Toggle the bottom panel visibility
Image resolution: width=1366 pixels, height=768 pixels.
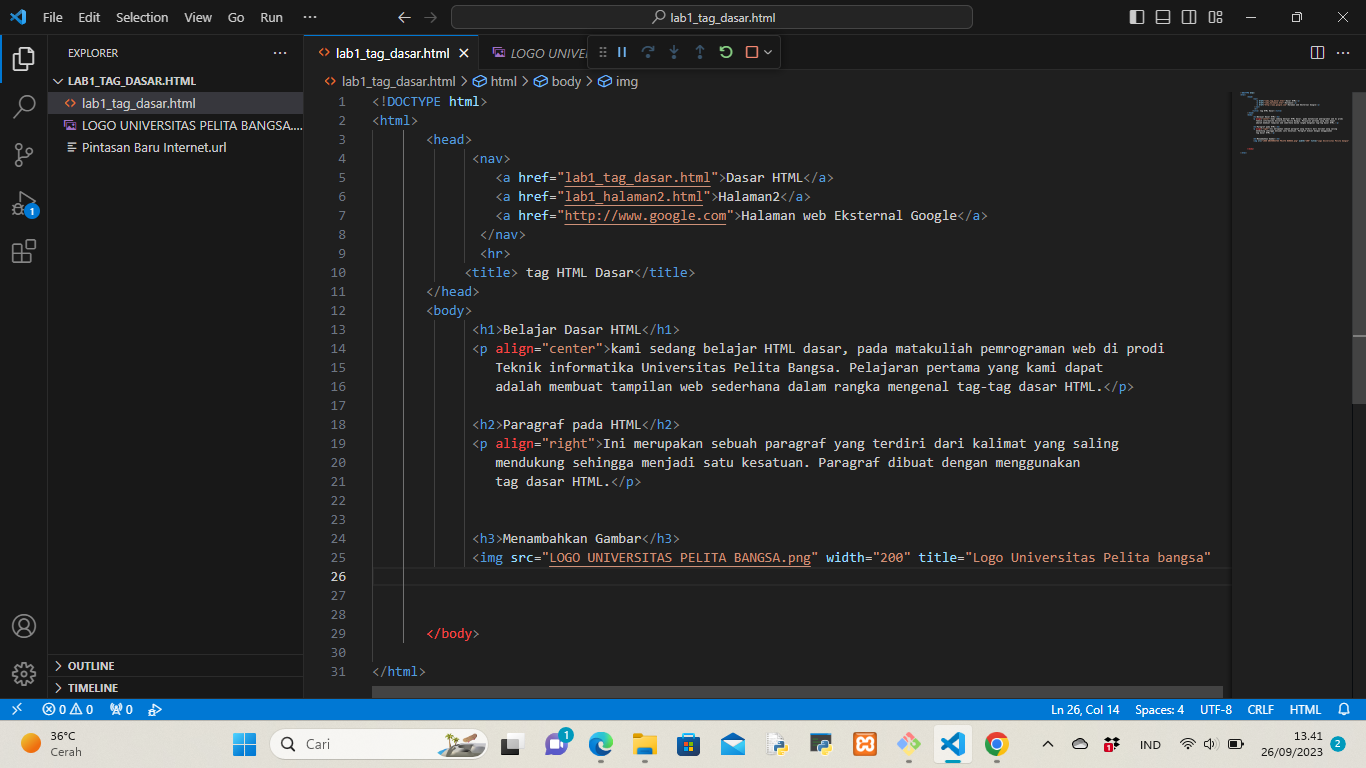(x=1163, y=17)
